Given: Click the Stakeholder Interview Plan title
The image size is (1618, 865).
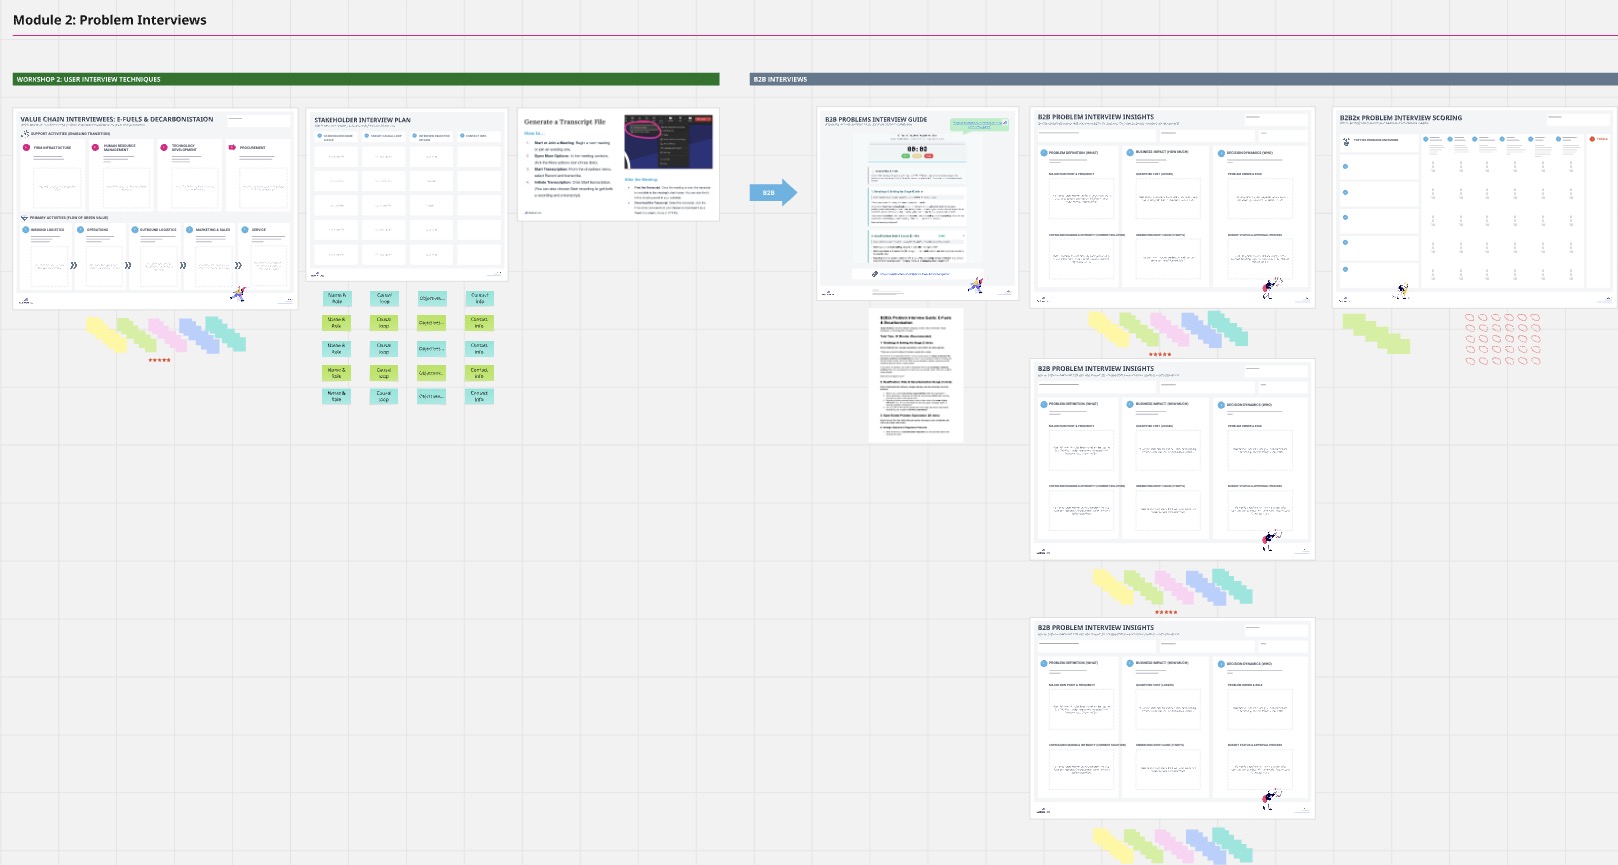Looking at the screenshot, I should pyautogui.click(x=362, y=120).
